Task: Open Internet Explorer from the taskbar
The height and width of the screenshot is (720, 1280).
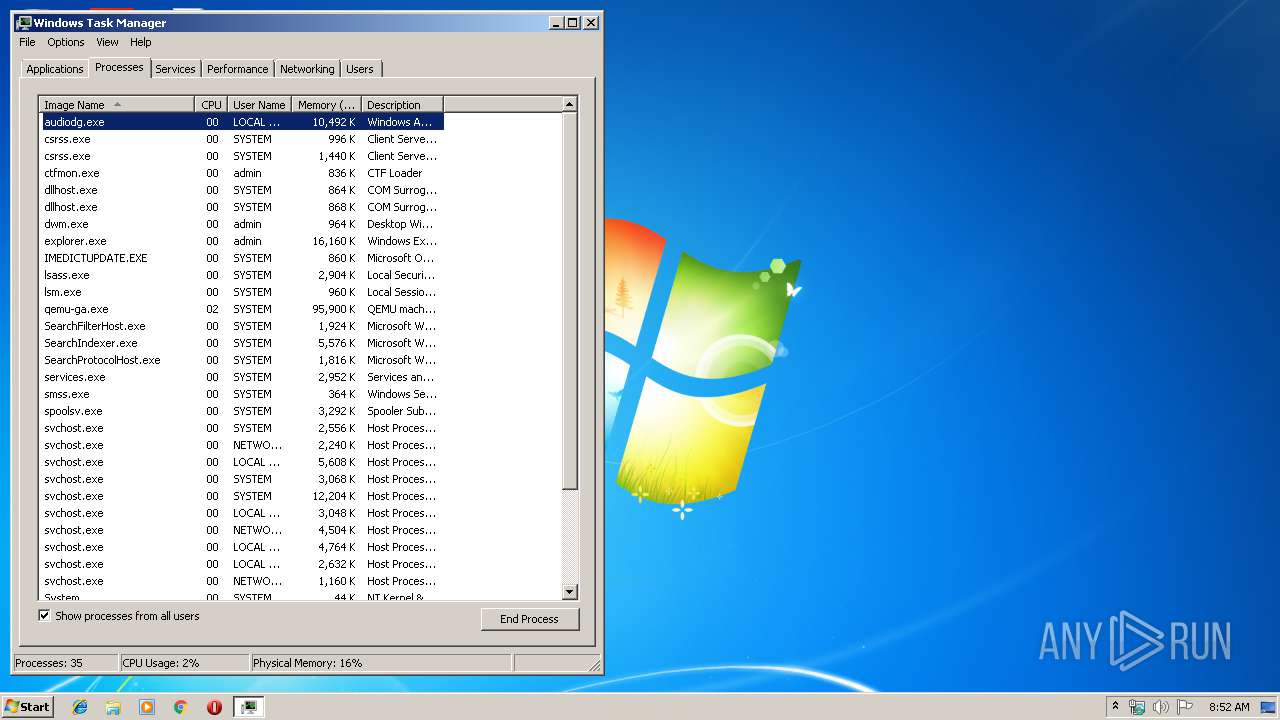Action: pyautogui.click(x=80, y=707)
